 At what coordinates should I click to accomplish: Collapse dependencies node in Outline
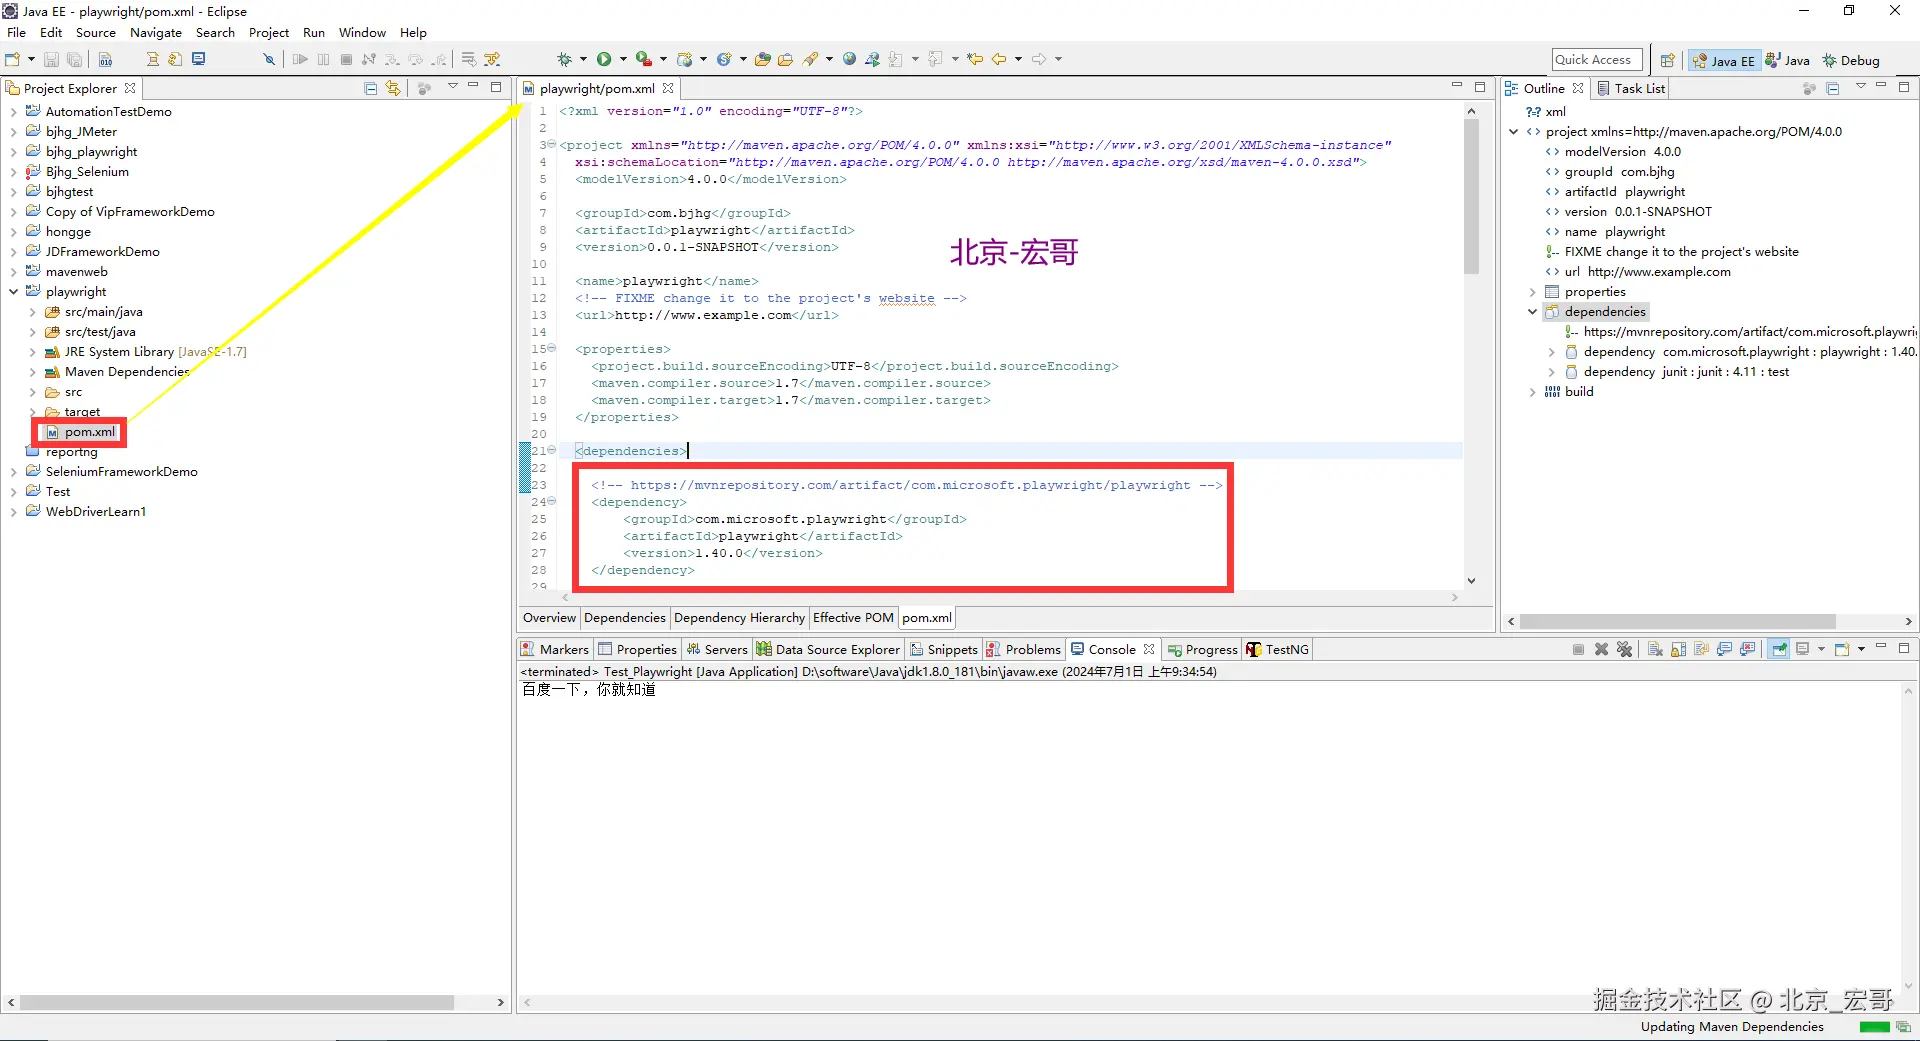point(1532,312)
